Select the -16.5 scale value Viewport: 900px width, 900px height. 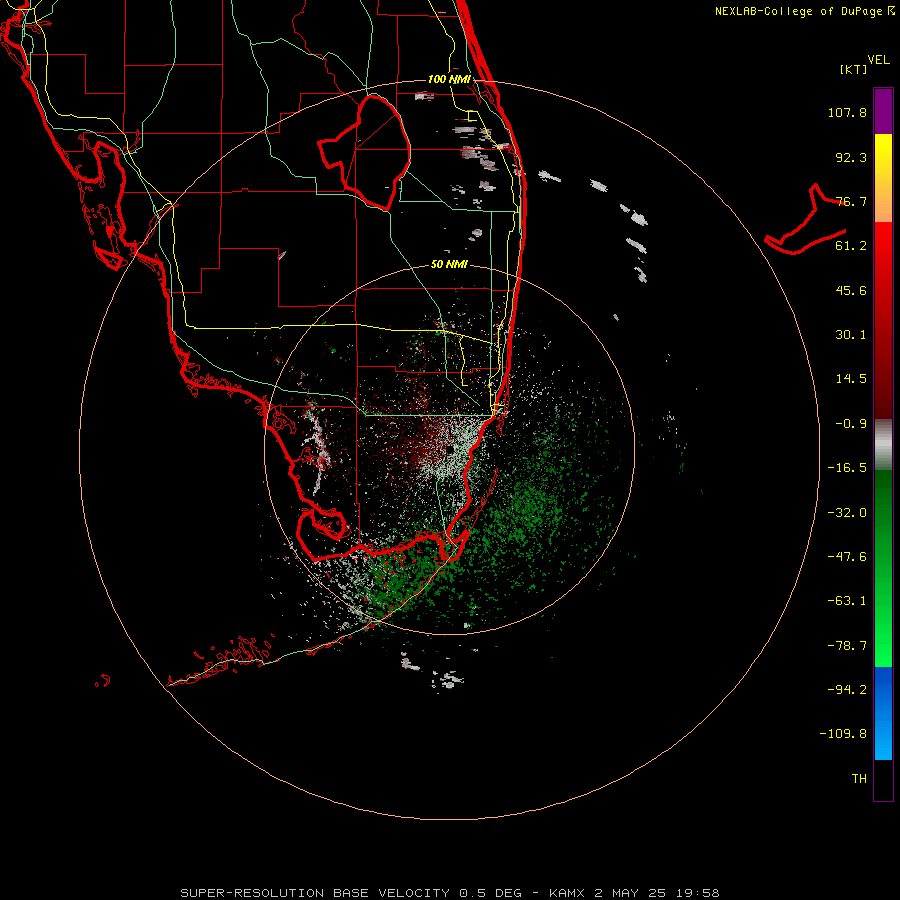(847, 468)
